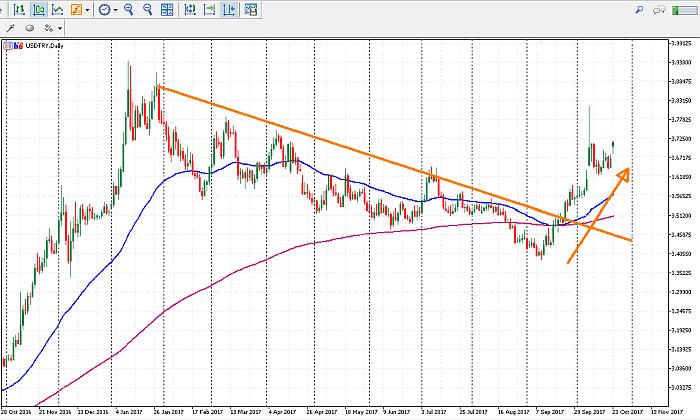Expand the periods dropdown arrow
This screenshot has height=420, width=700.
click(x=116, y=10)
